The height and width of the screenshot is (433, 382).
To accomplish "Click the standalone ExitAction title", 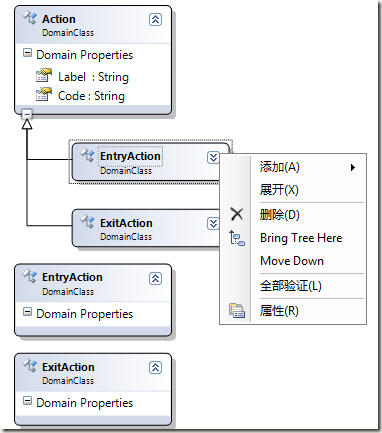I will [68, 367].
